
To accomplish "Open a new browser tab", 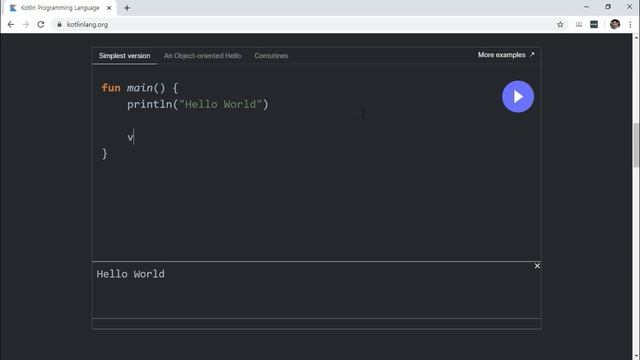I will [127, 8].
